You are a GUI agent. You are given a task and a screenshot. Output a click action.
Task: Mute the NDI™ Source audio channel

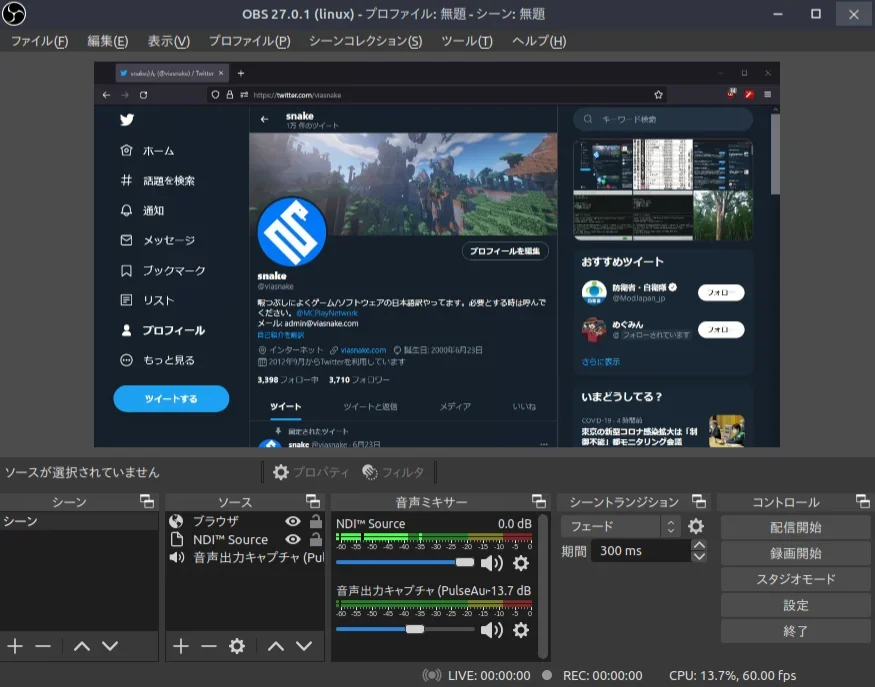[492, 563]
